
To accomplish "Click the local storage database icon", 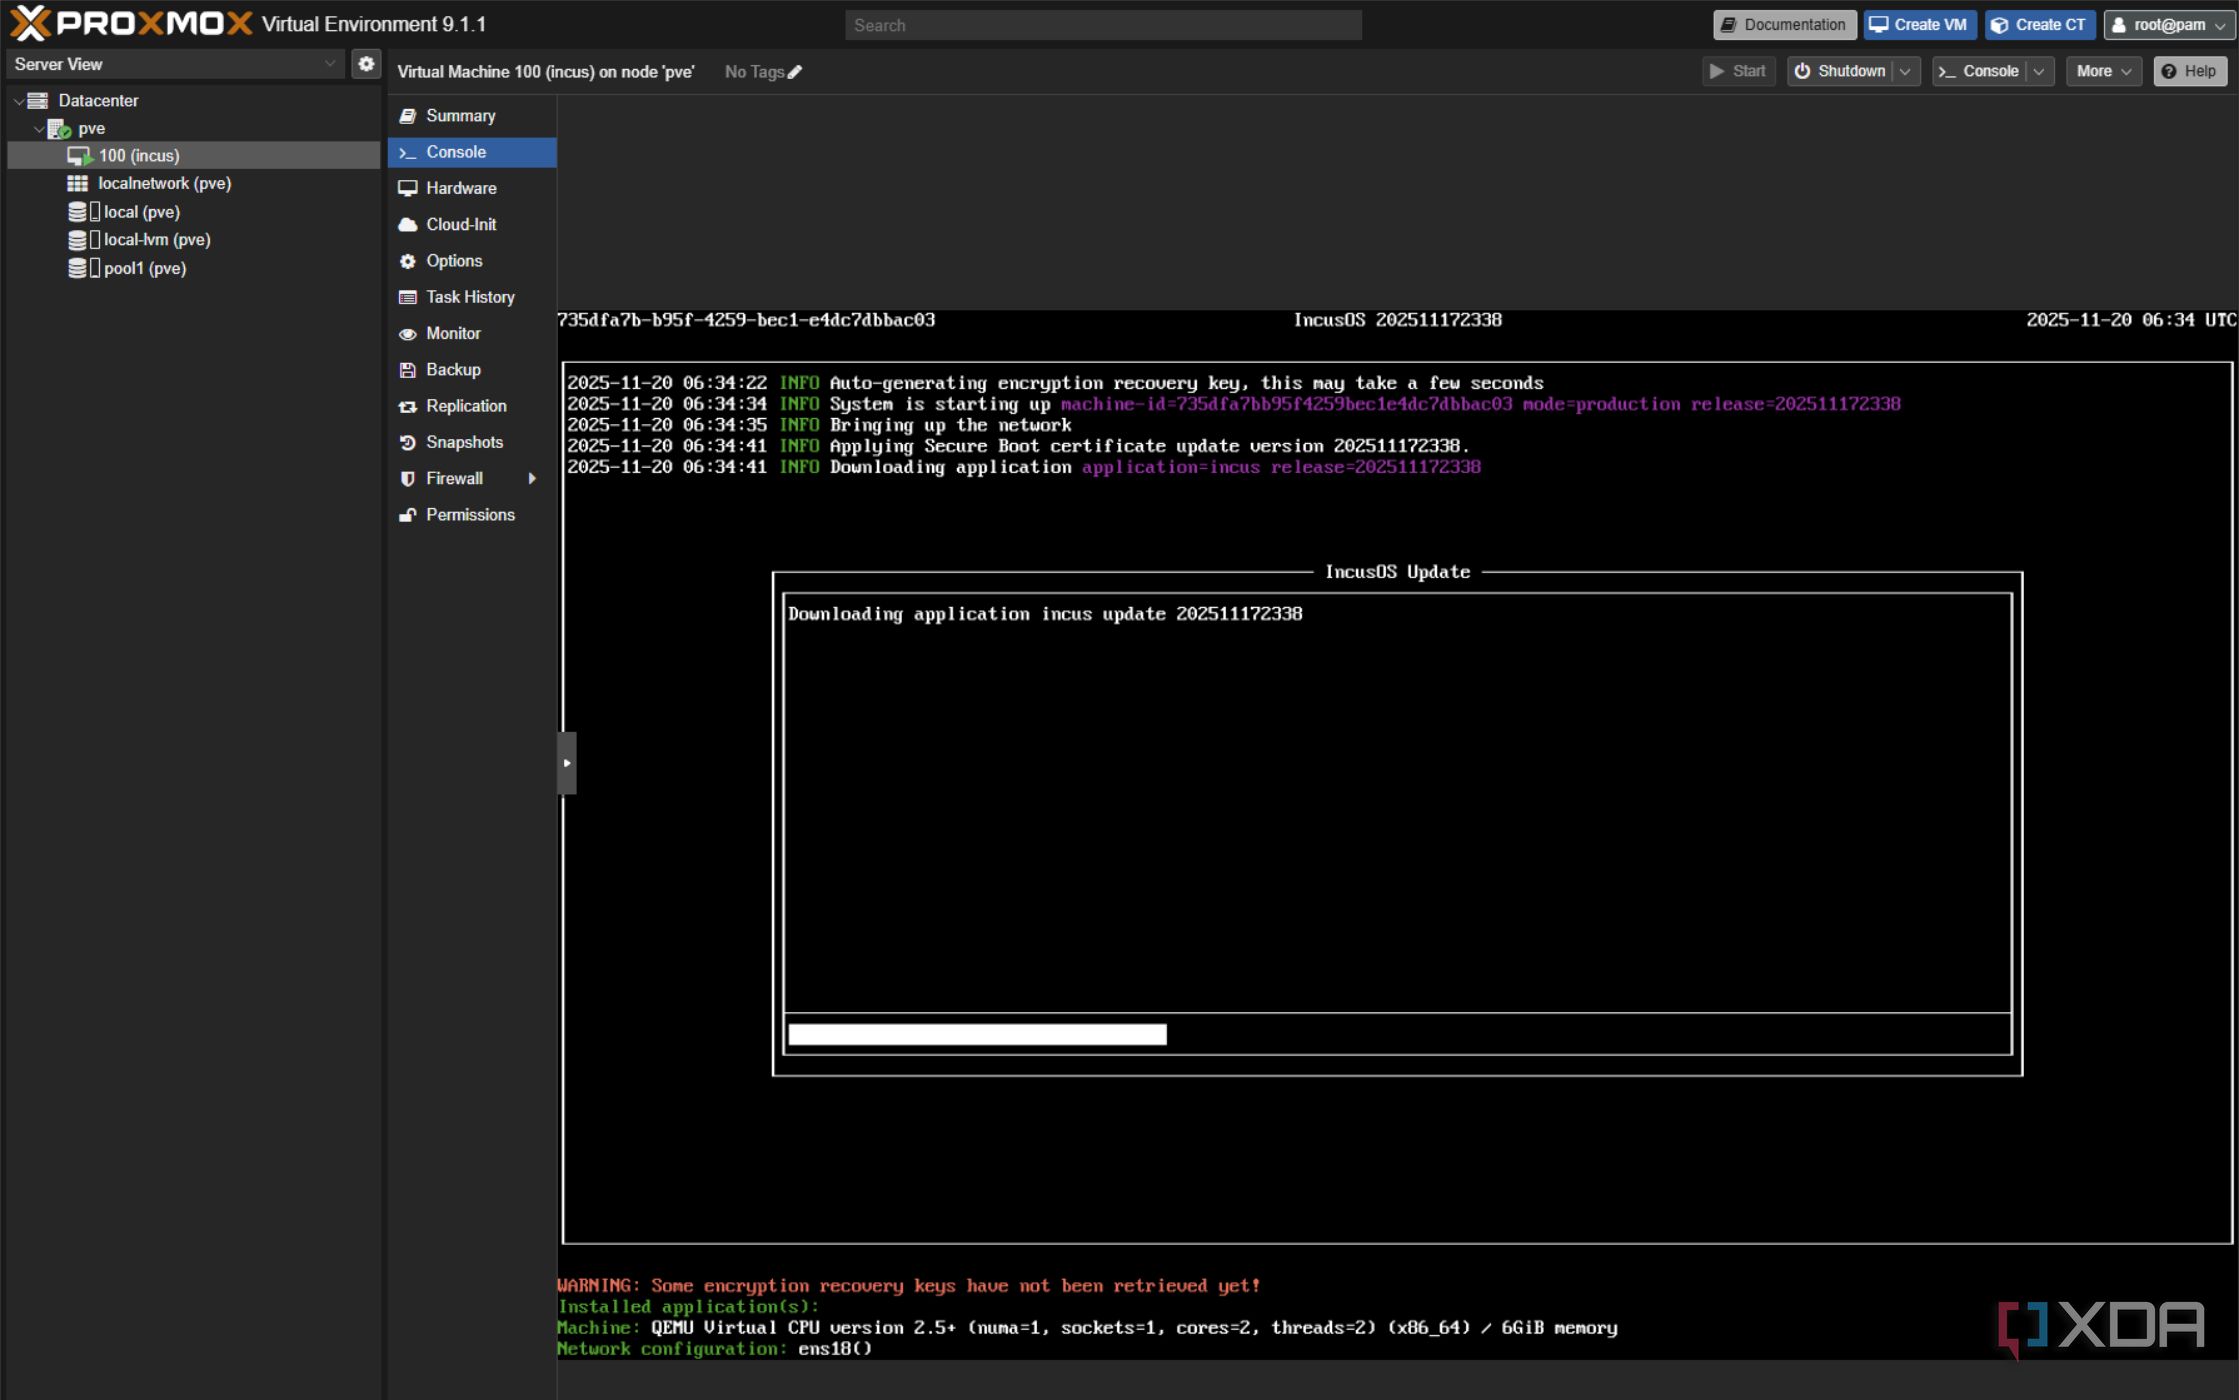I will pos(77,212).
